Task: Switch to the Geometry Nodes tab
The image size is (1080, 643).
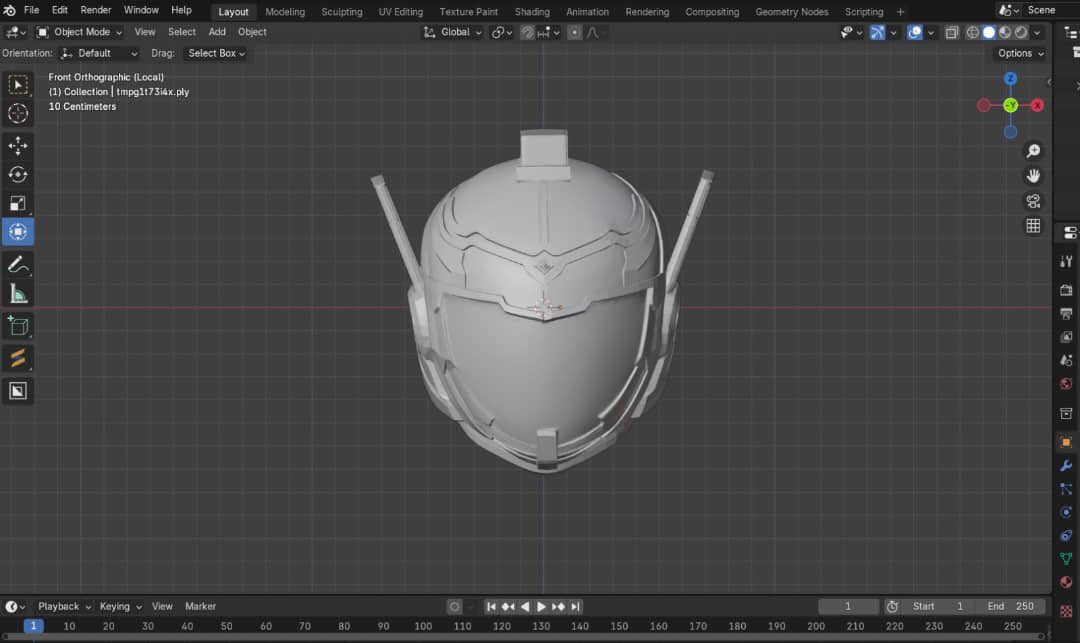Action: pyautogui.click(x=792, y=12)
